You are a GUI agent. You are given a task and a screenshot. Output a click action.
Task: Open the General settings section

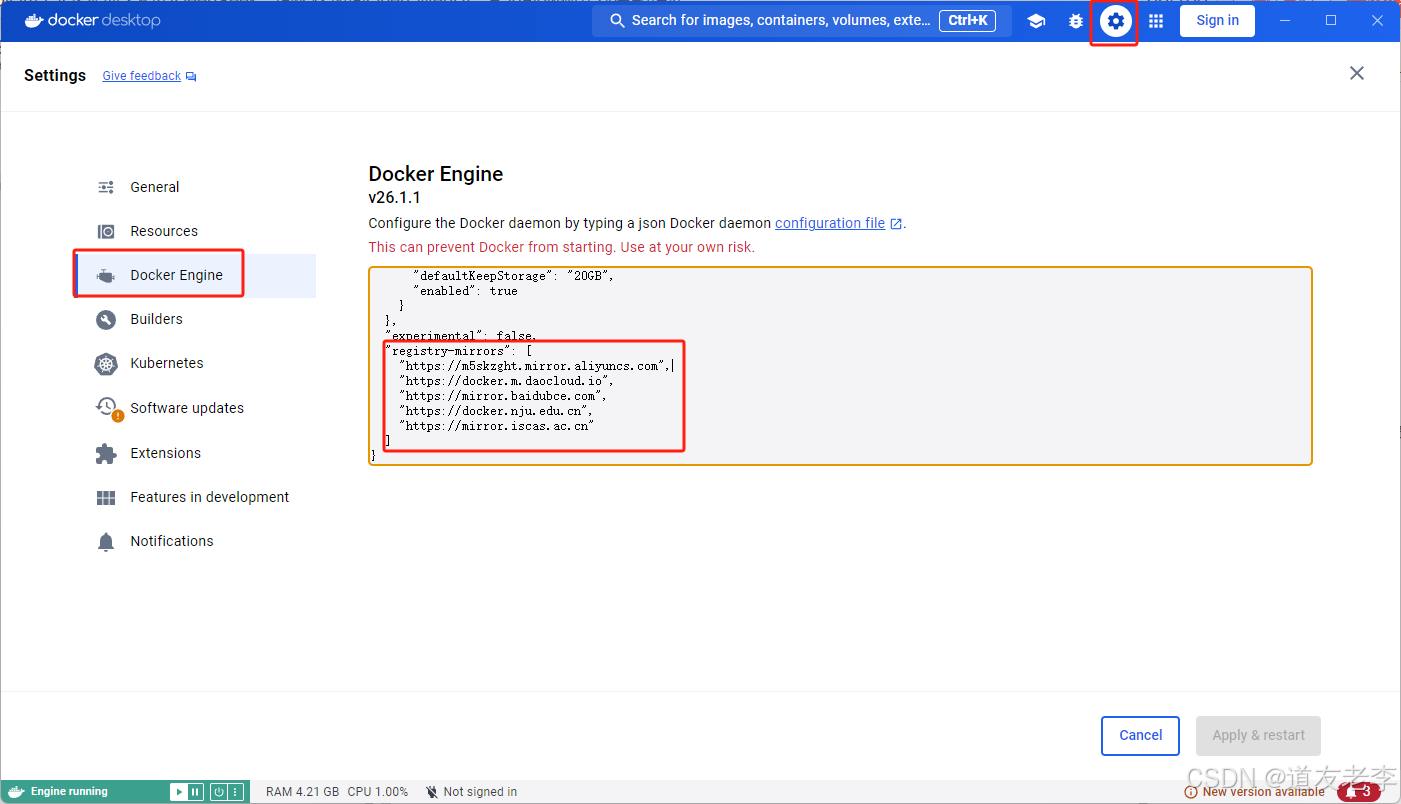tap(195, 187)
